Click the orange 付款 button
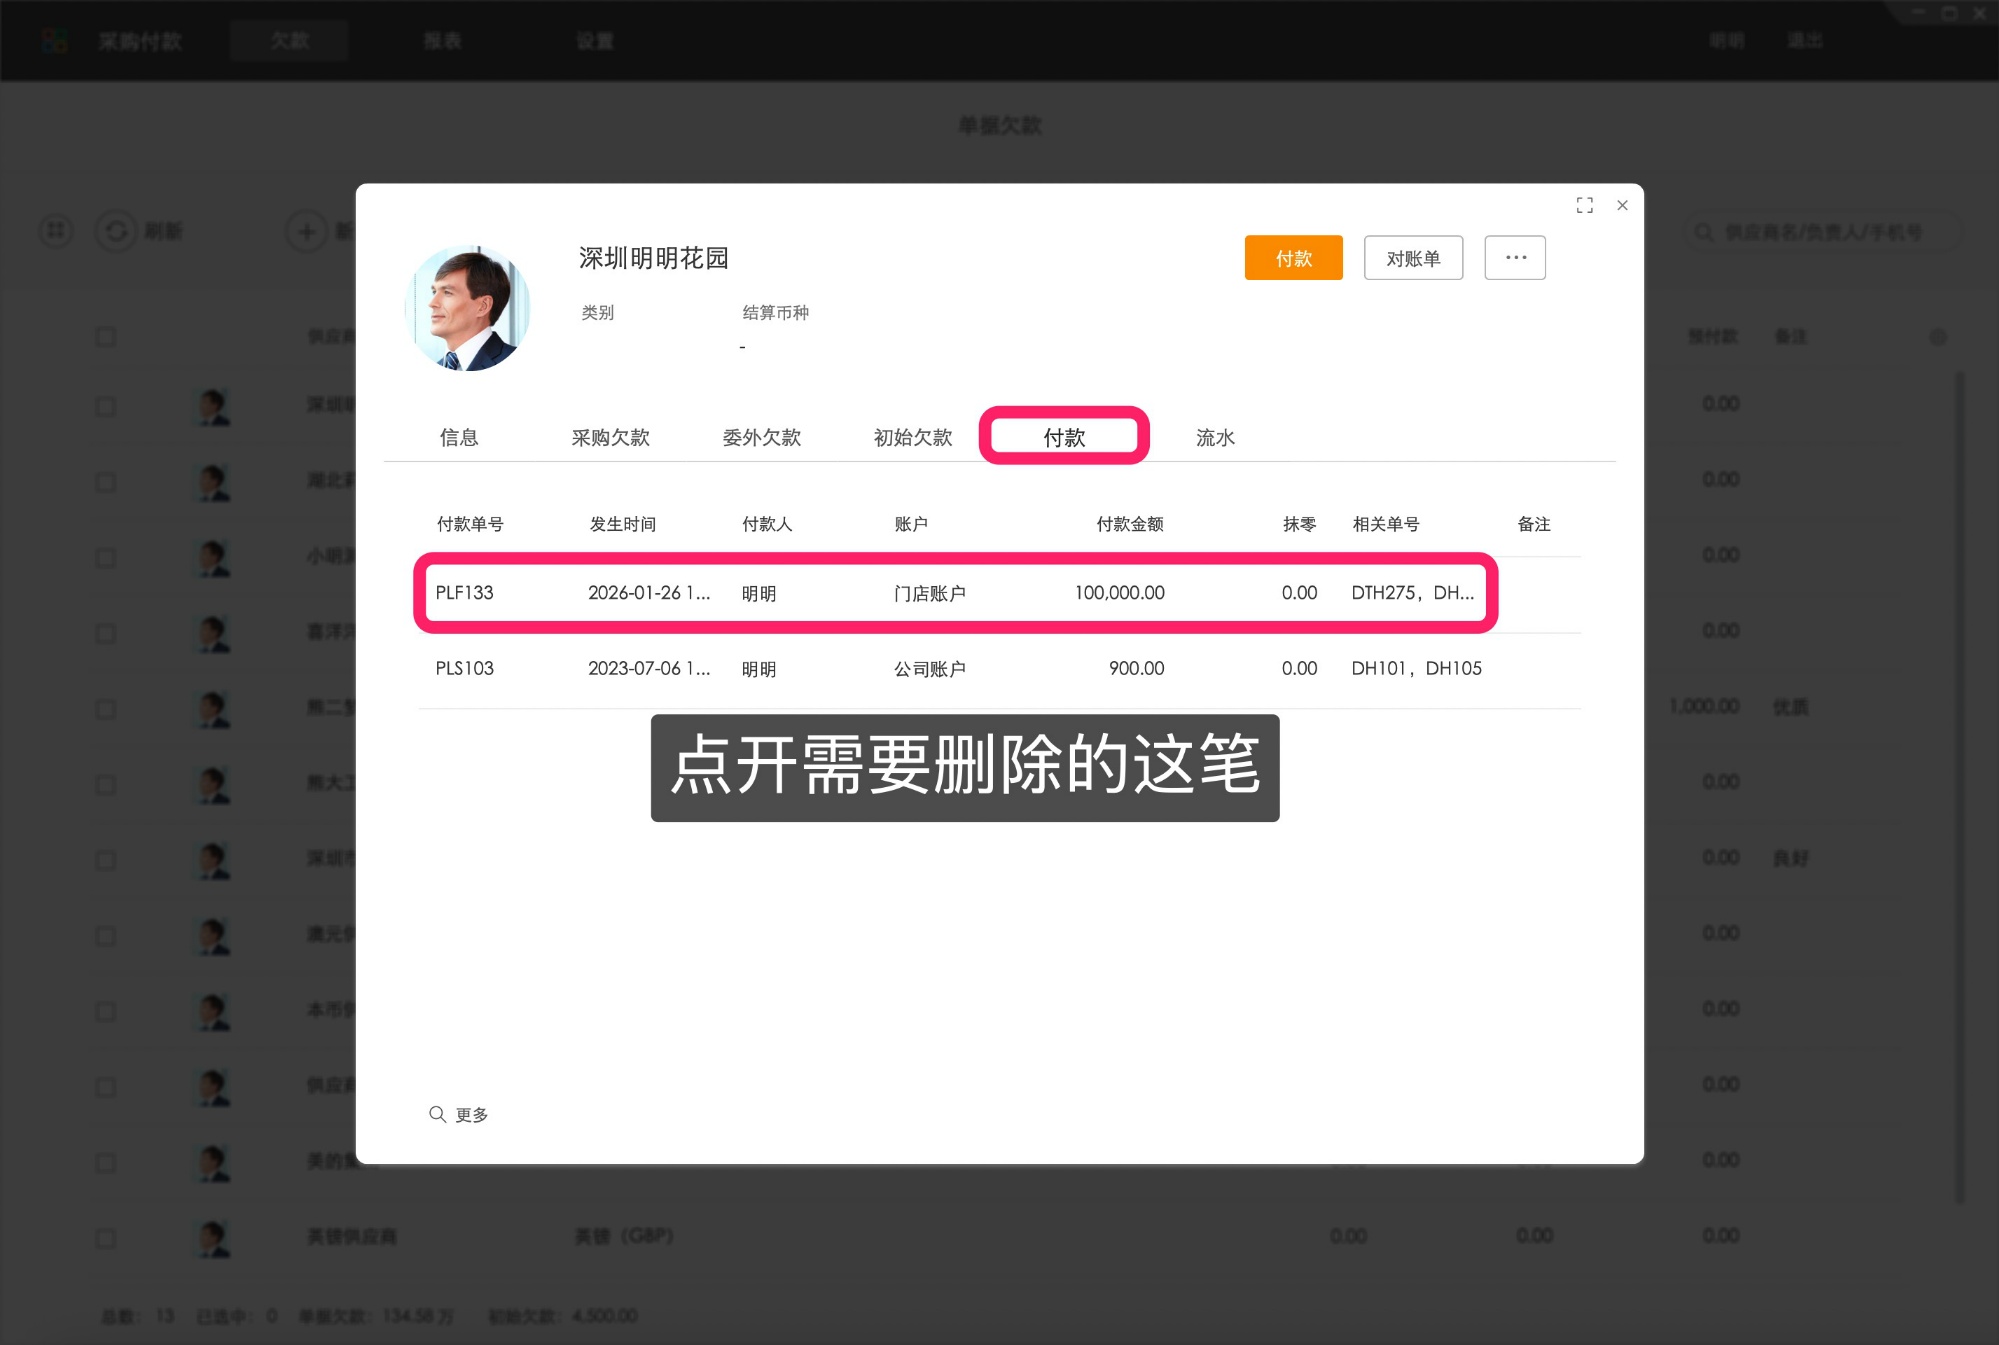Viewport: 1999px width, 1345px height. point(1293,258)
